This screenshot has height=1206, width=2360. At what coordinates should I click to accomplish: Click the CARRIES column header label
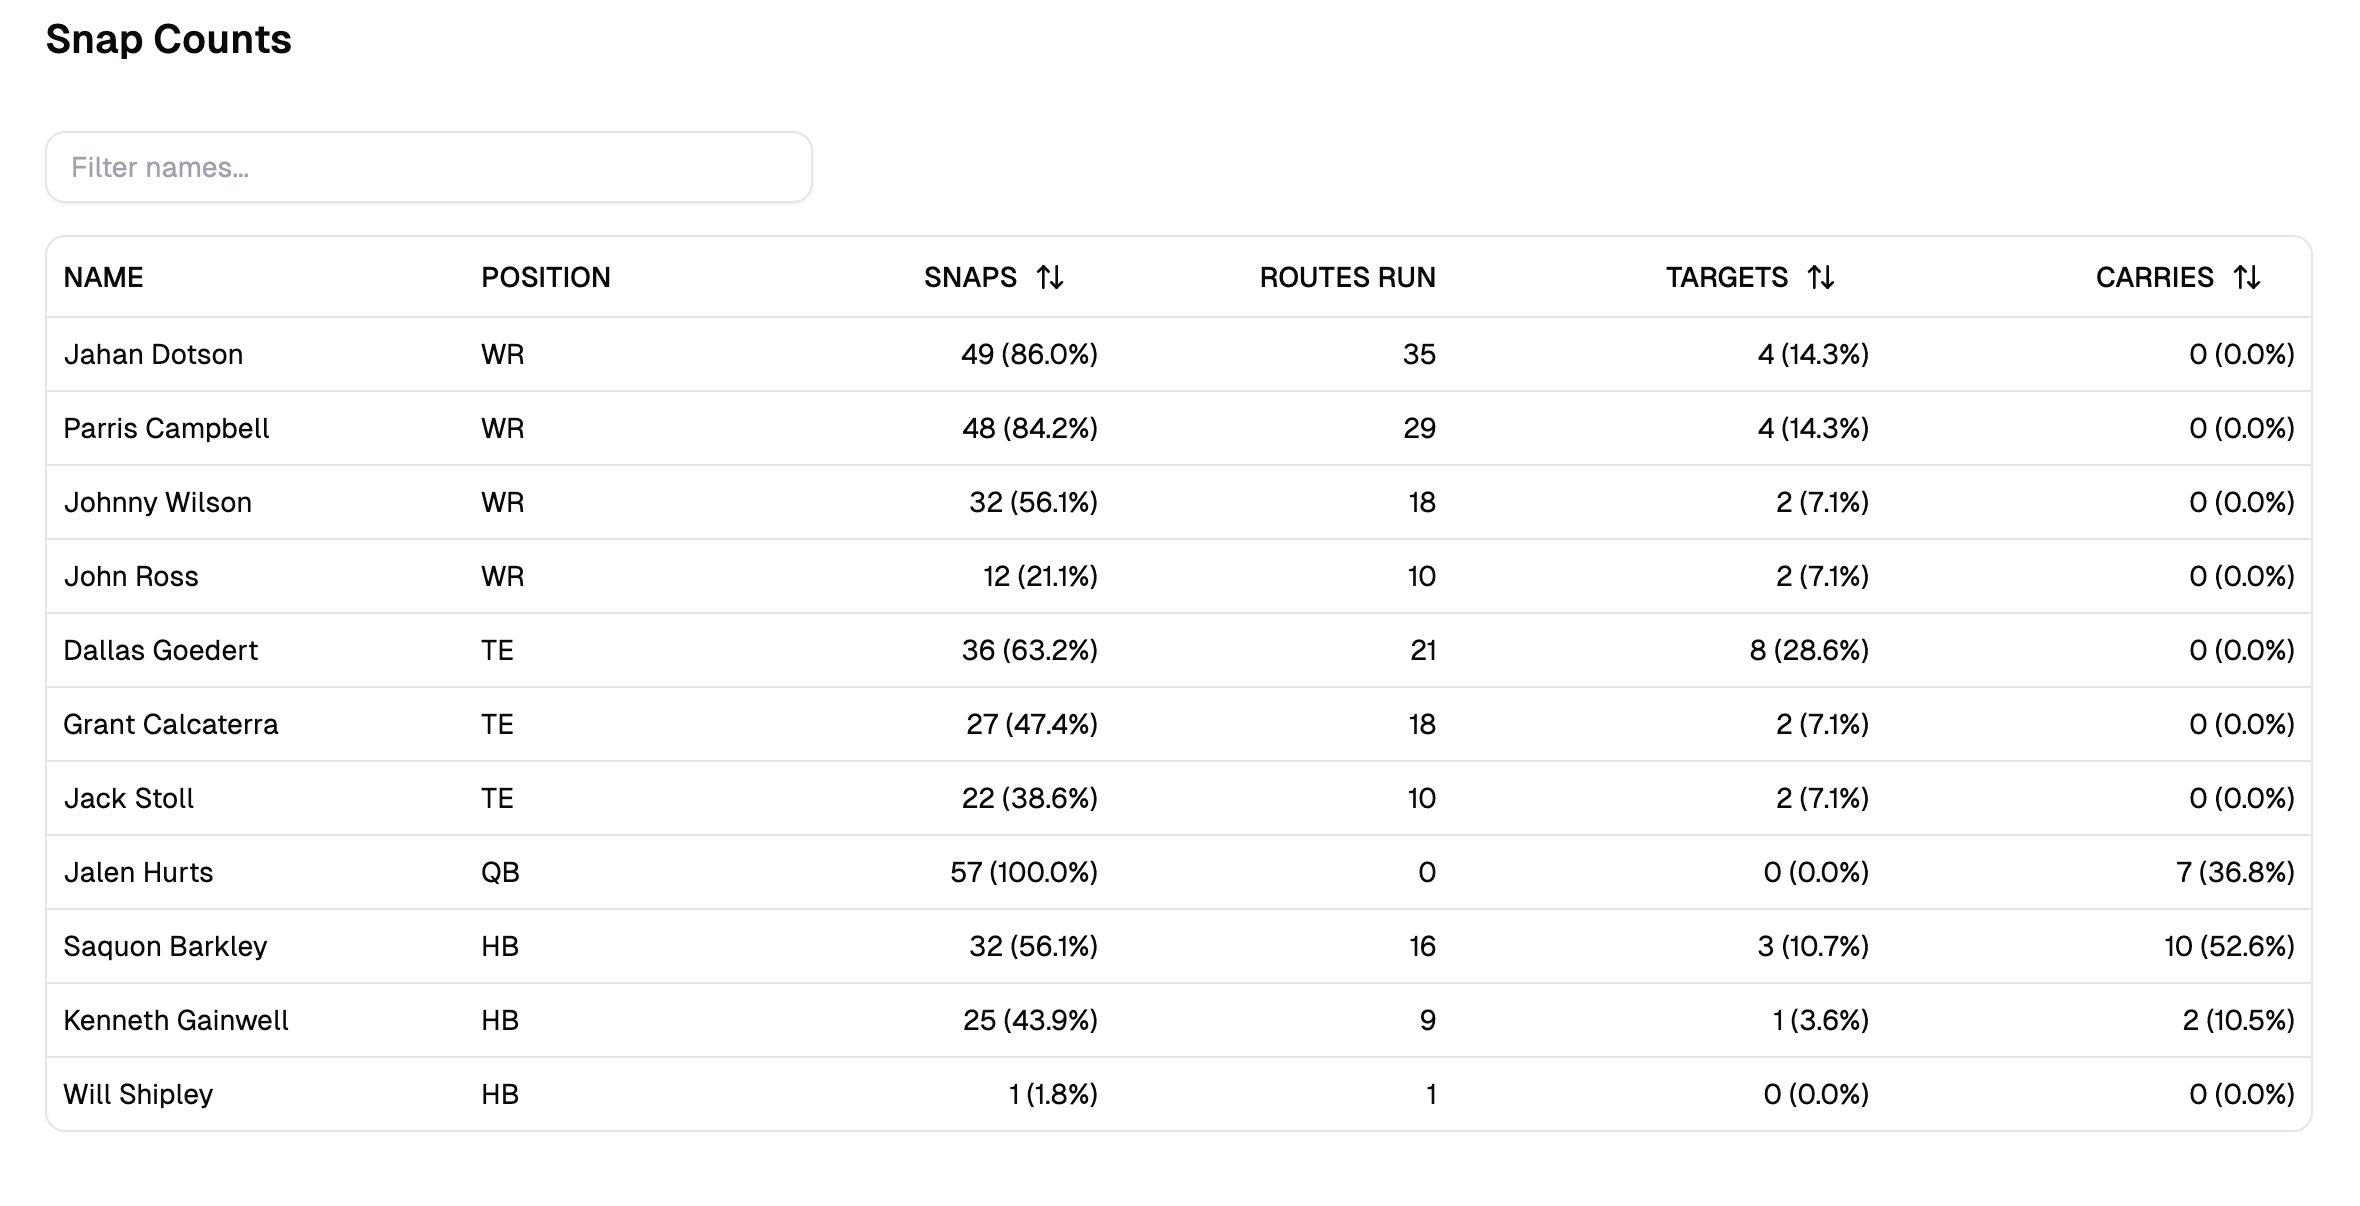pyautogui.click(x=2155, y=277)
